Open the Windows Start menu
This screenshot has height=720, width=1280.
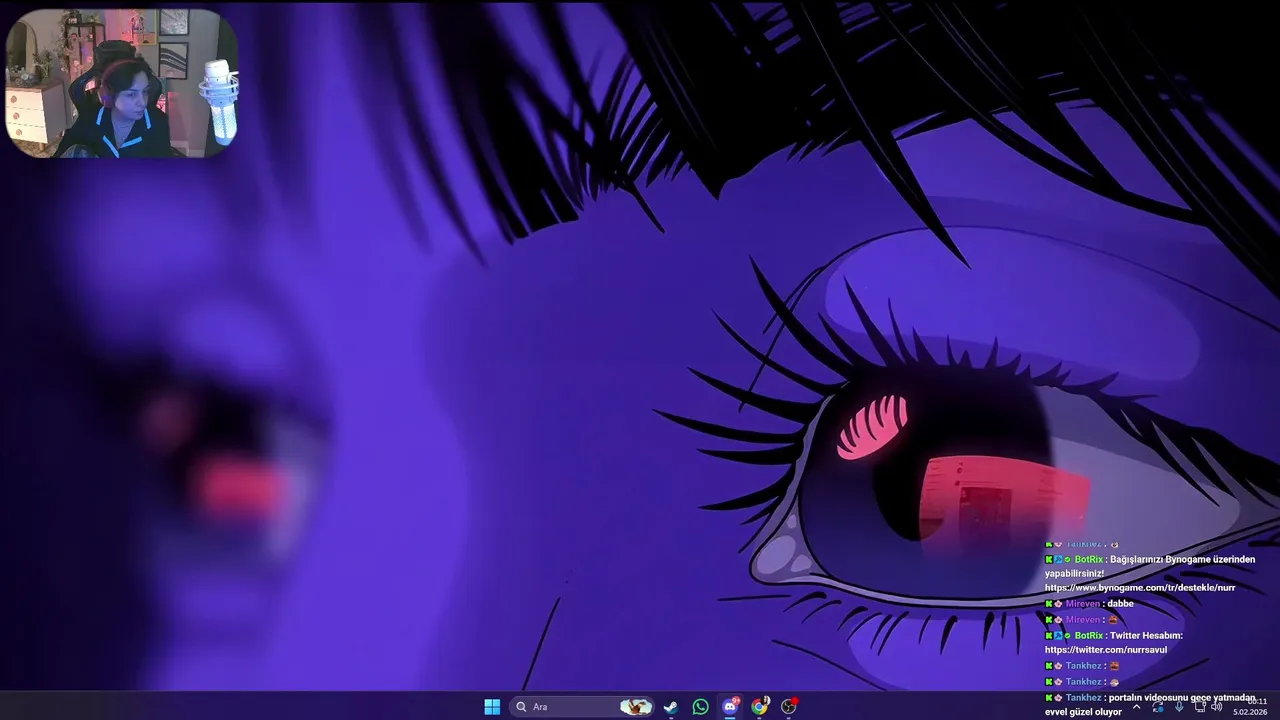click(492, 707)
